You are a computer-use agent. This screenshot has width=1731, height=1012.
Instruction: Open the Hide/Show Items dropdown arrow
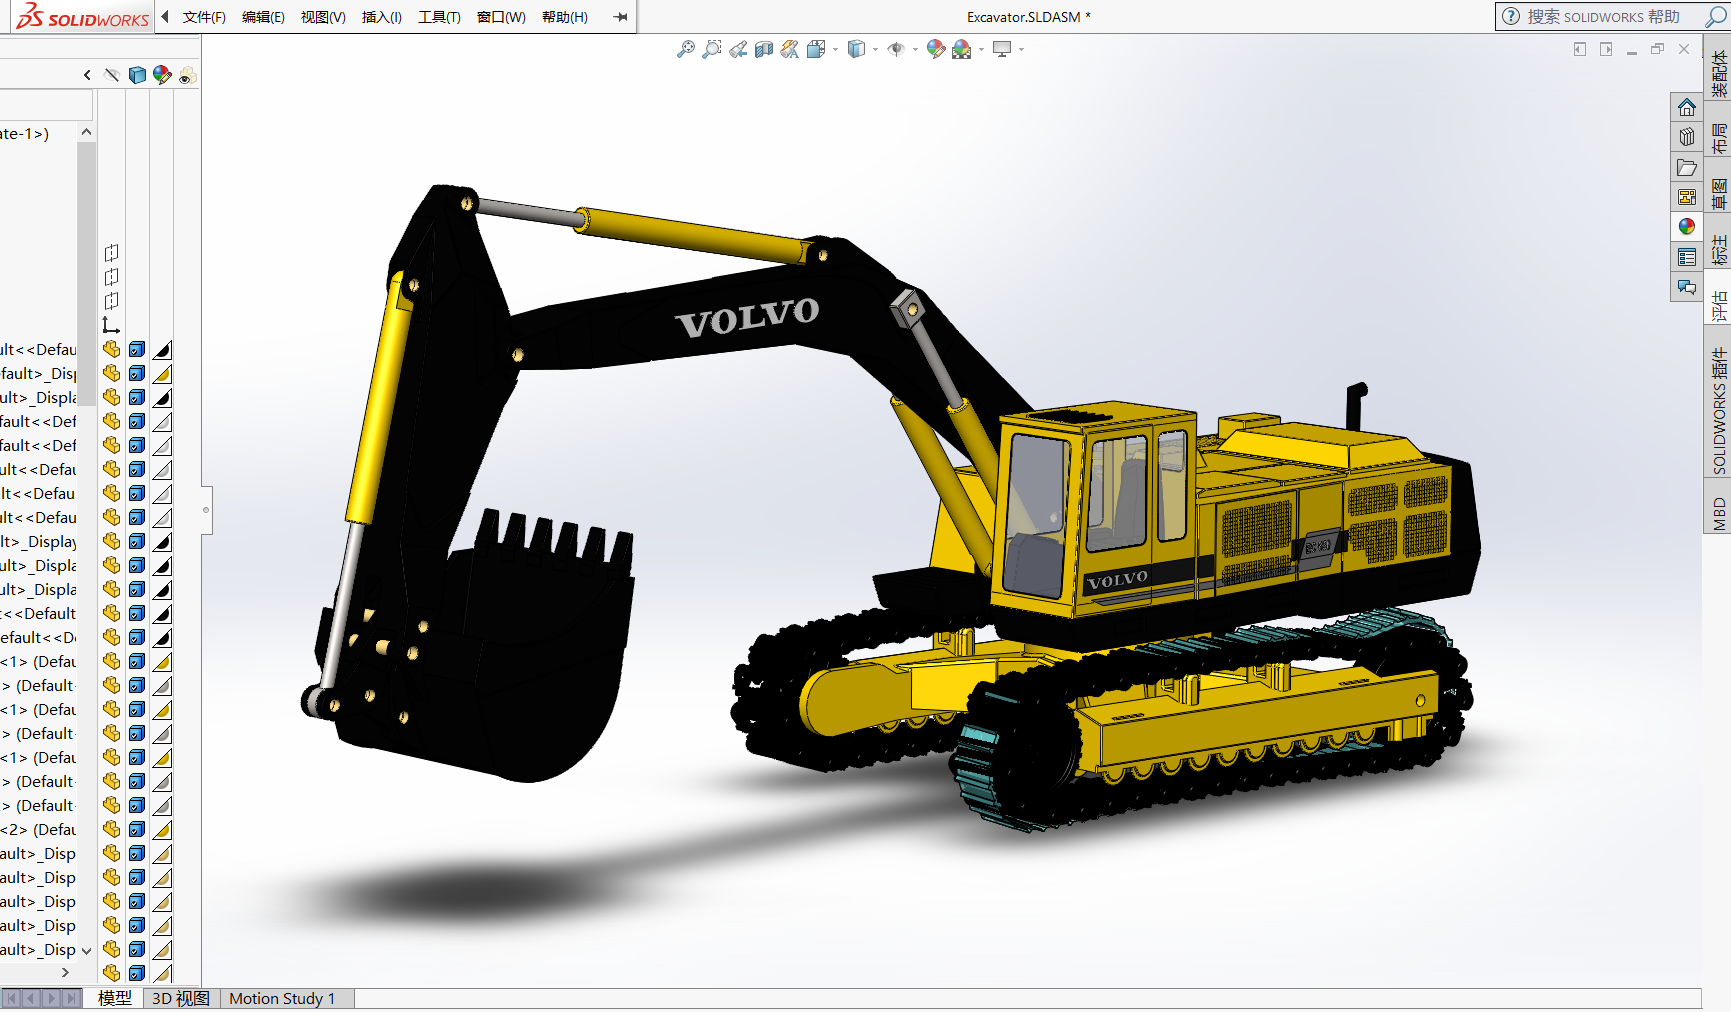pos(915,49)
